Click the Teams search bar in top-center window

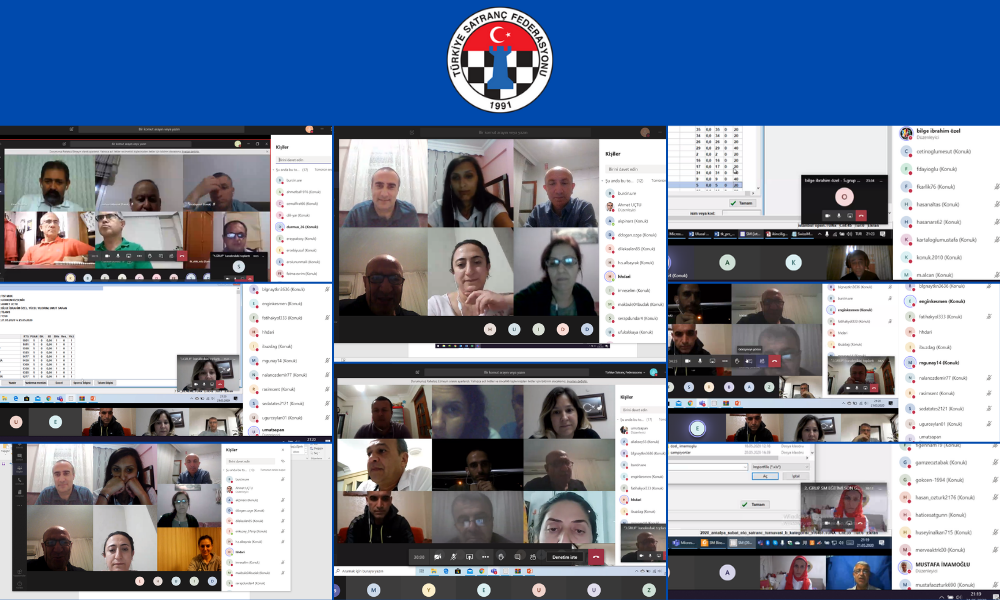(504, 132)
